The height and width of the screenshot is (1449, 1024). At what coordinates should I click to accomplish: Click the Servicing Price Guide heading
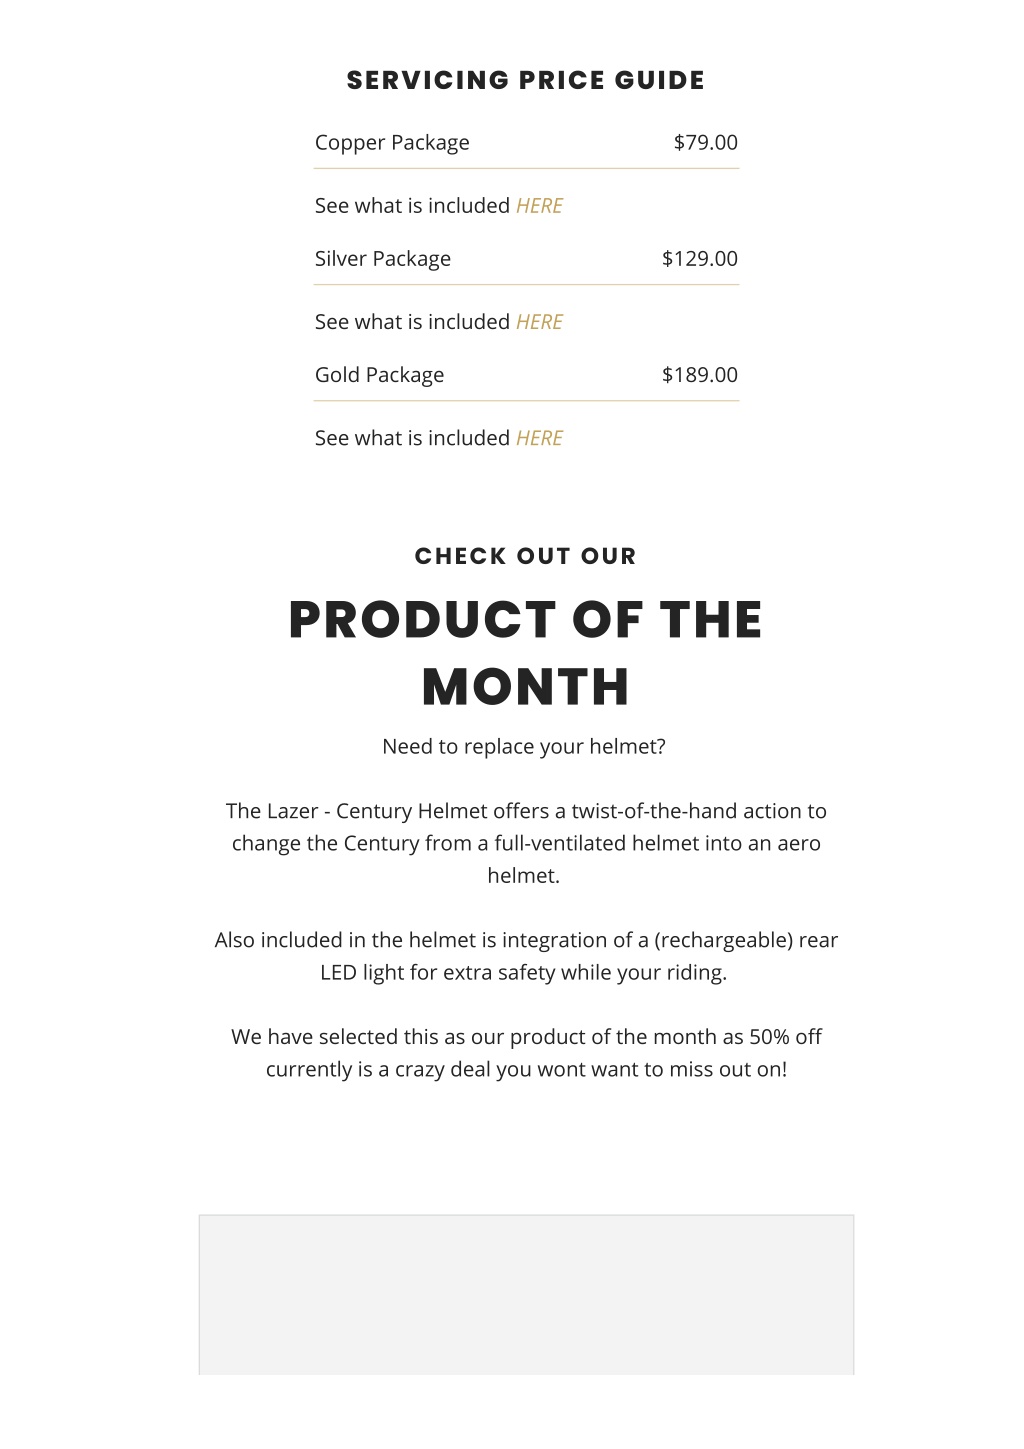point(526,81)
